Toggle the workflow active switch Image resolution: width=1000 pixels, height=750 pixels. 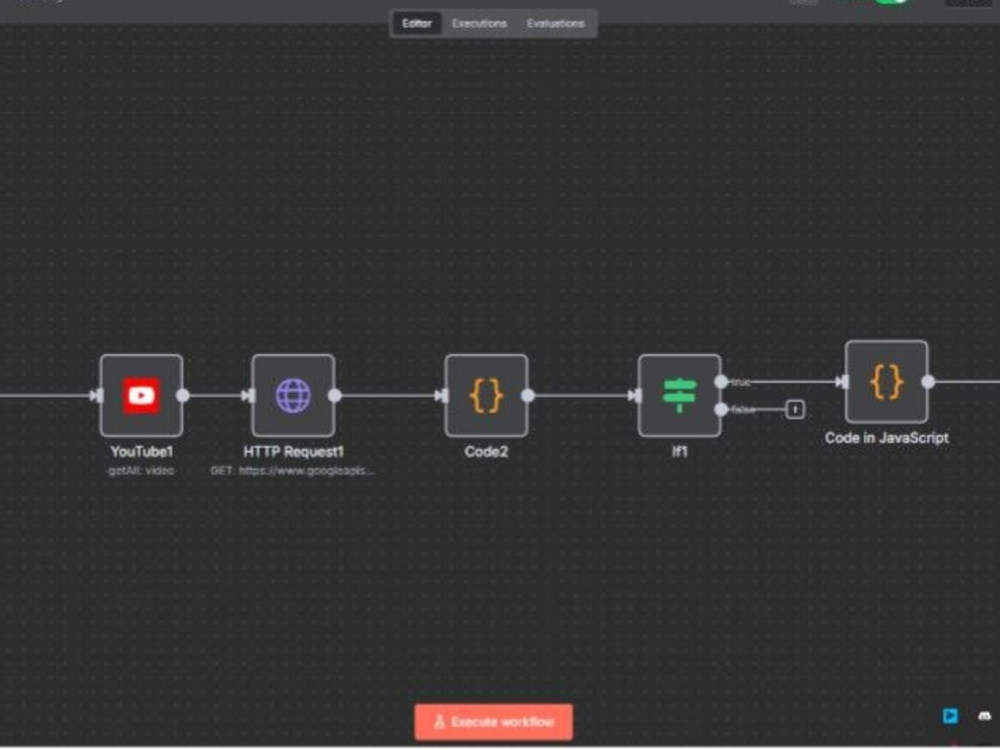pyautogui.click(x=892, y=2)
